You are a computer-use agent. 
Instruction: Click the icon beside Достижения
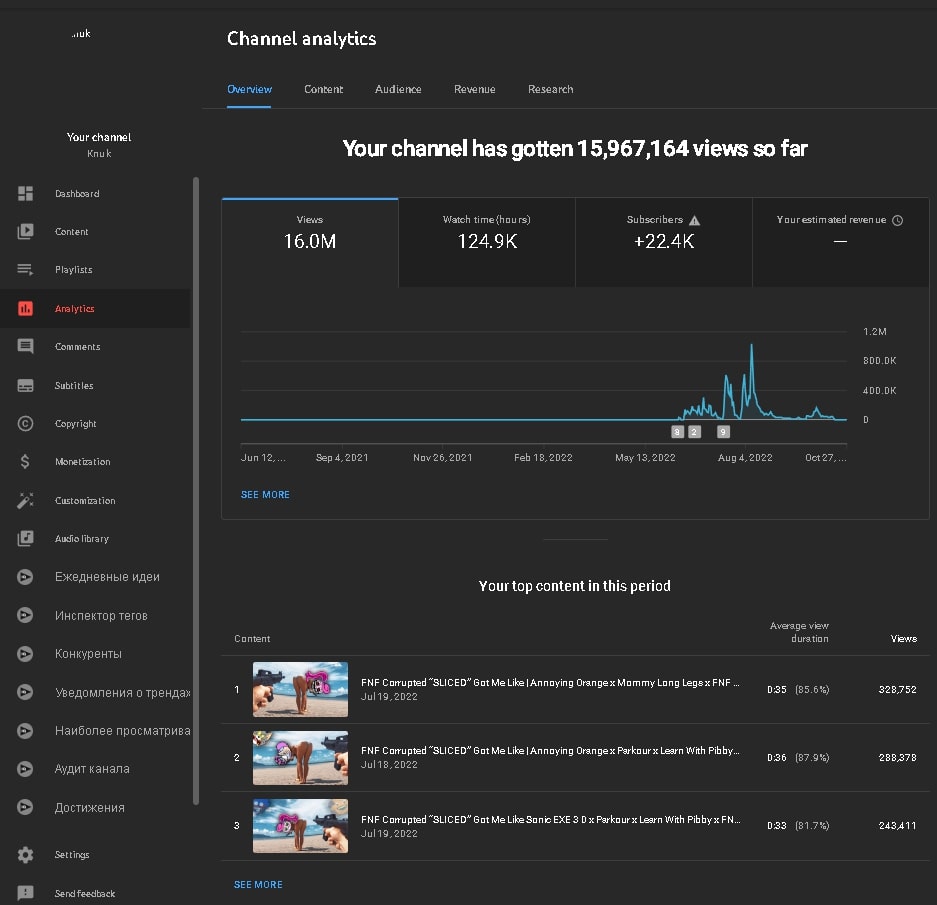tap(25, 808)
